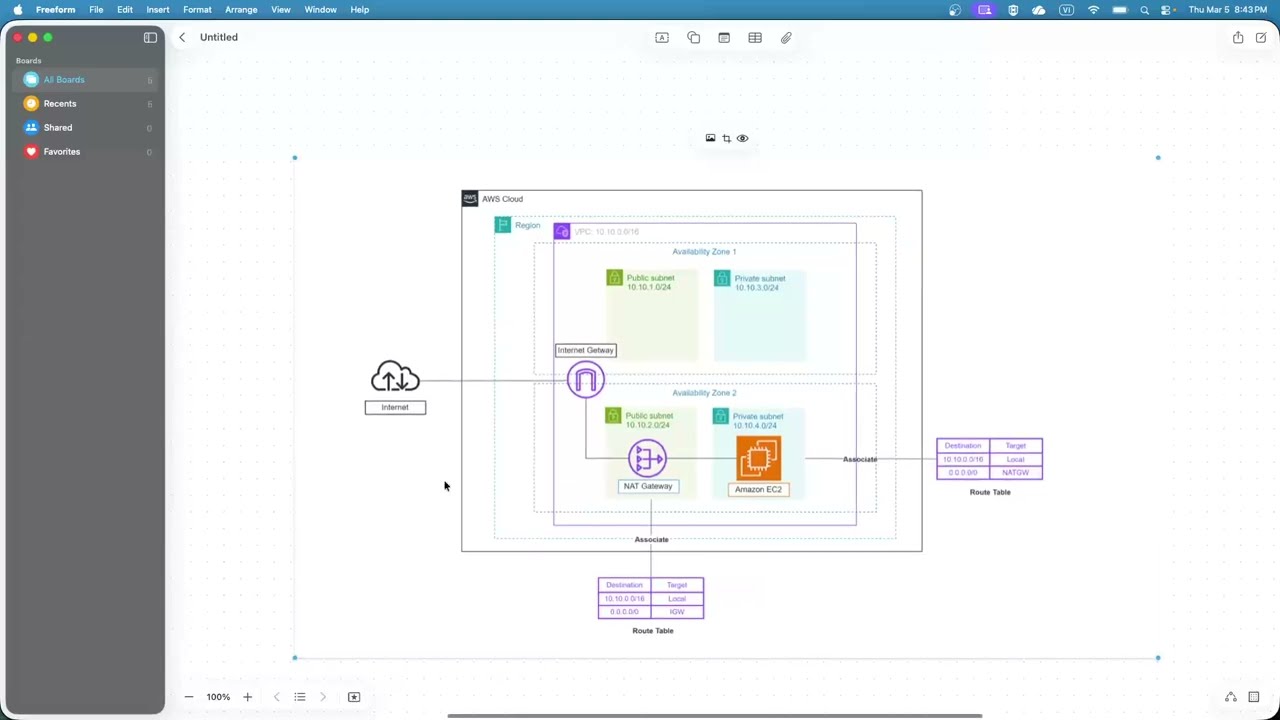The image size is (1280, 720).
Task: Open Spotlight search in menu bar
Action: (1145, 10)
